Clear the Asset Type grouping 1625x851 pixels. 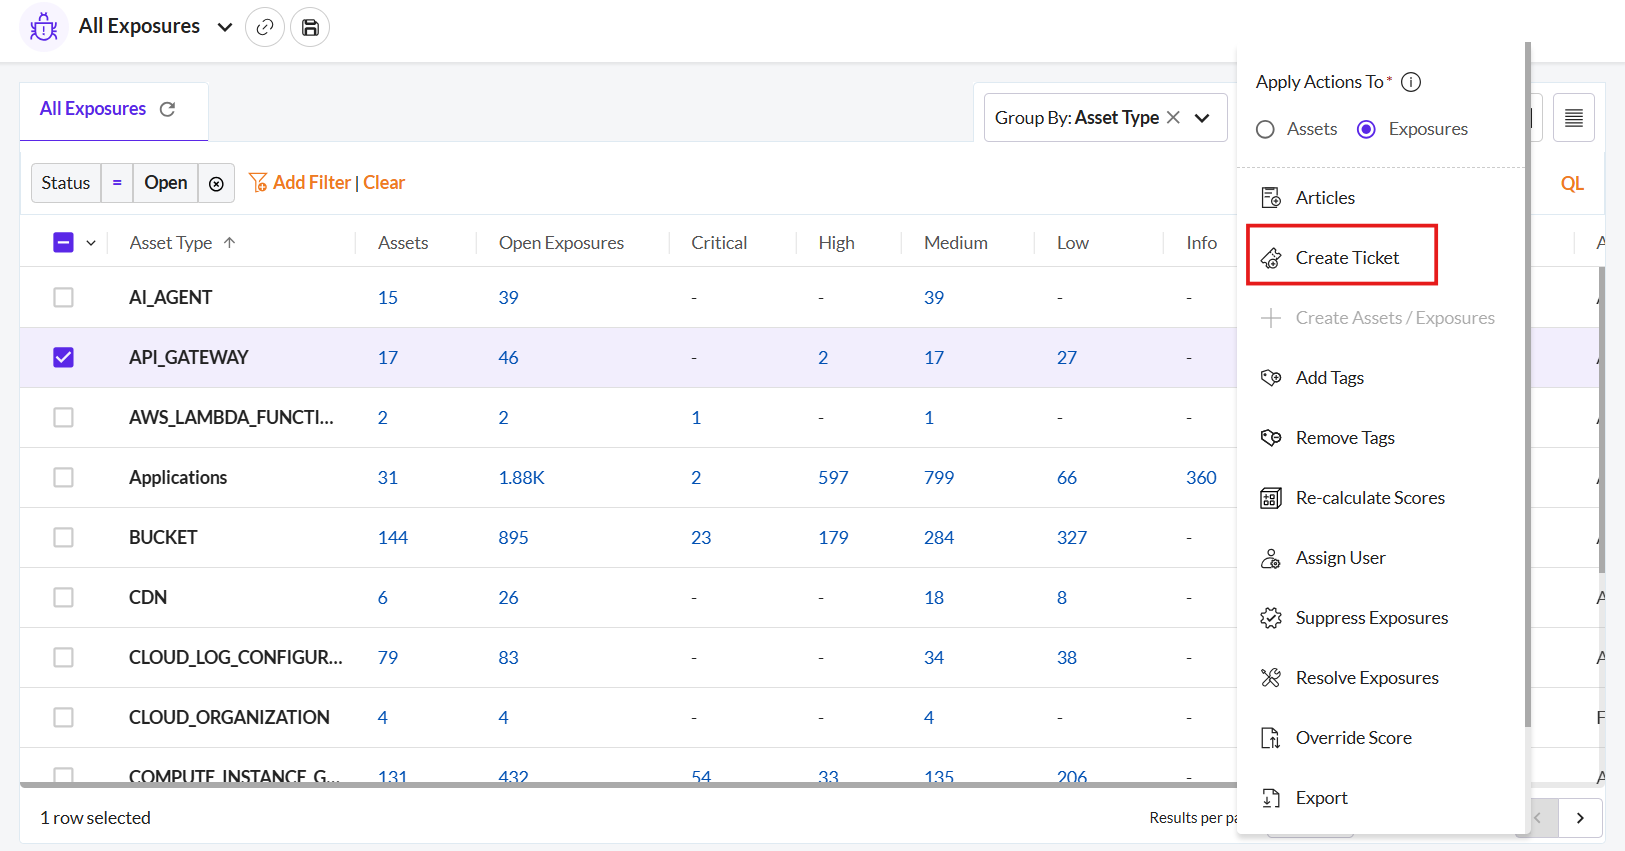click(x=1174, y=117)
